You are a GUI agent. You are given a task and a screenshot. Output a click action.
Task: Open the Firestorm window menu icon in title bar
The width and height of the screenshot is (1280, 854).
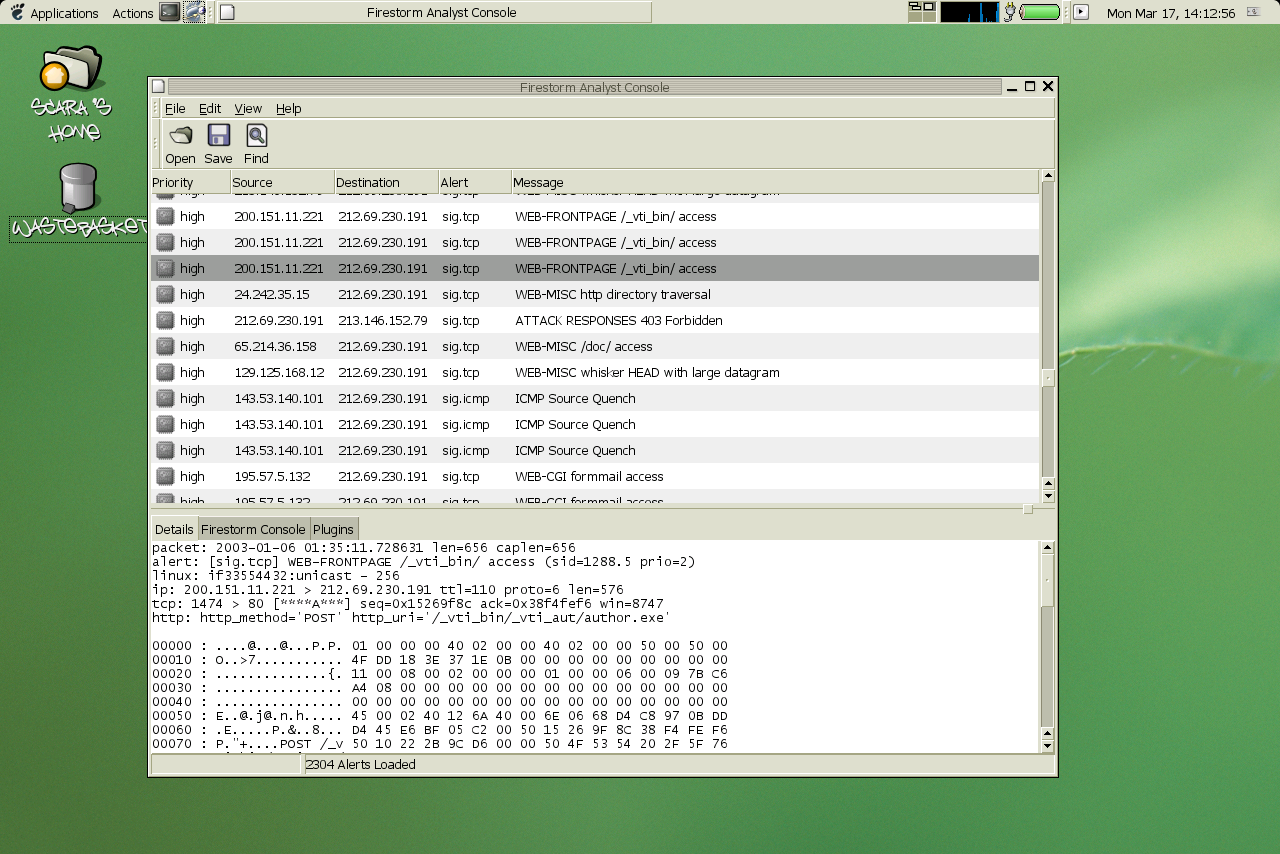pos(158,87)
